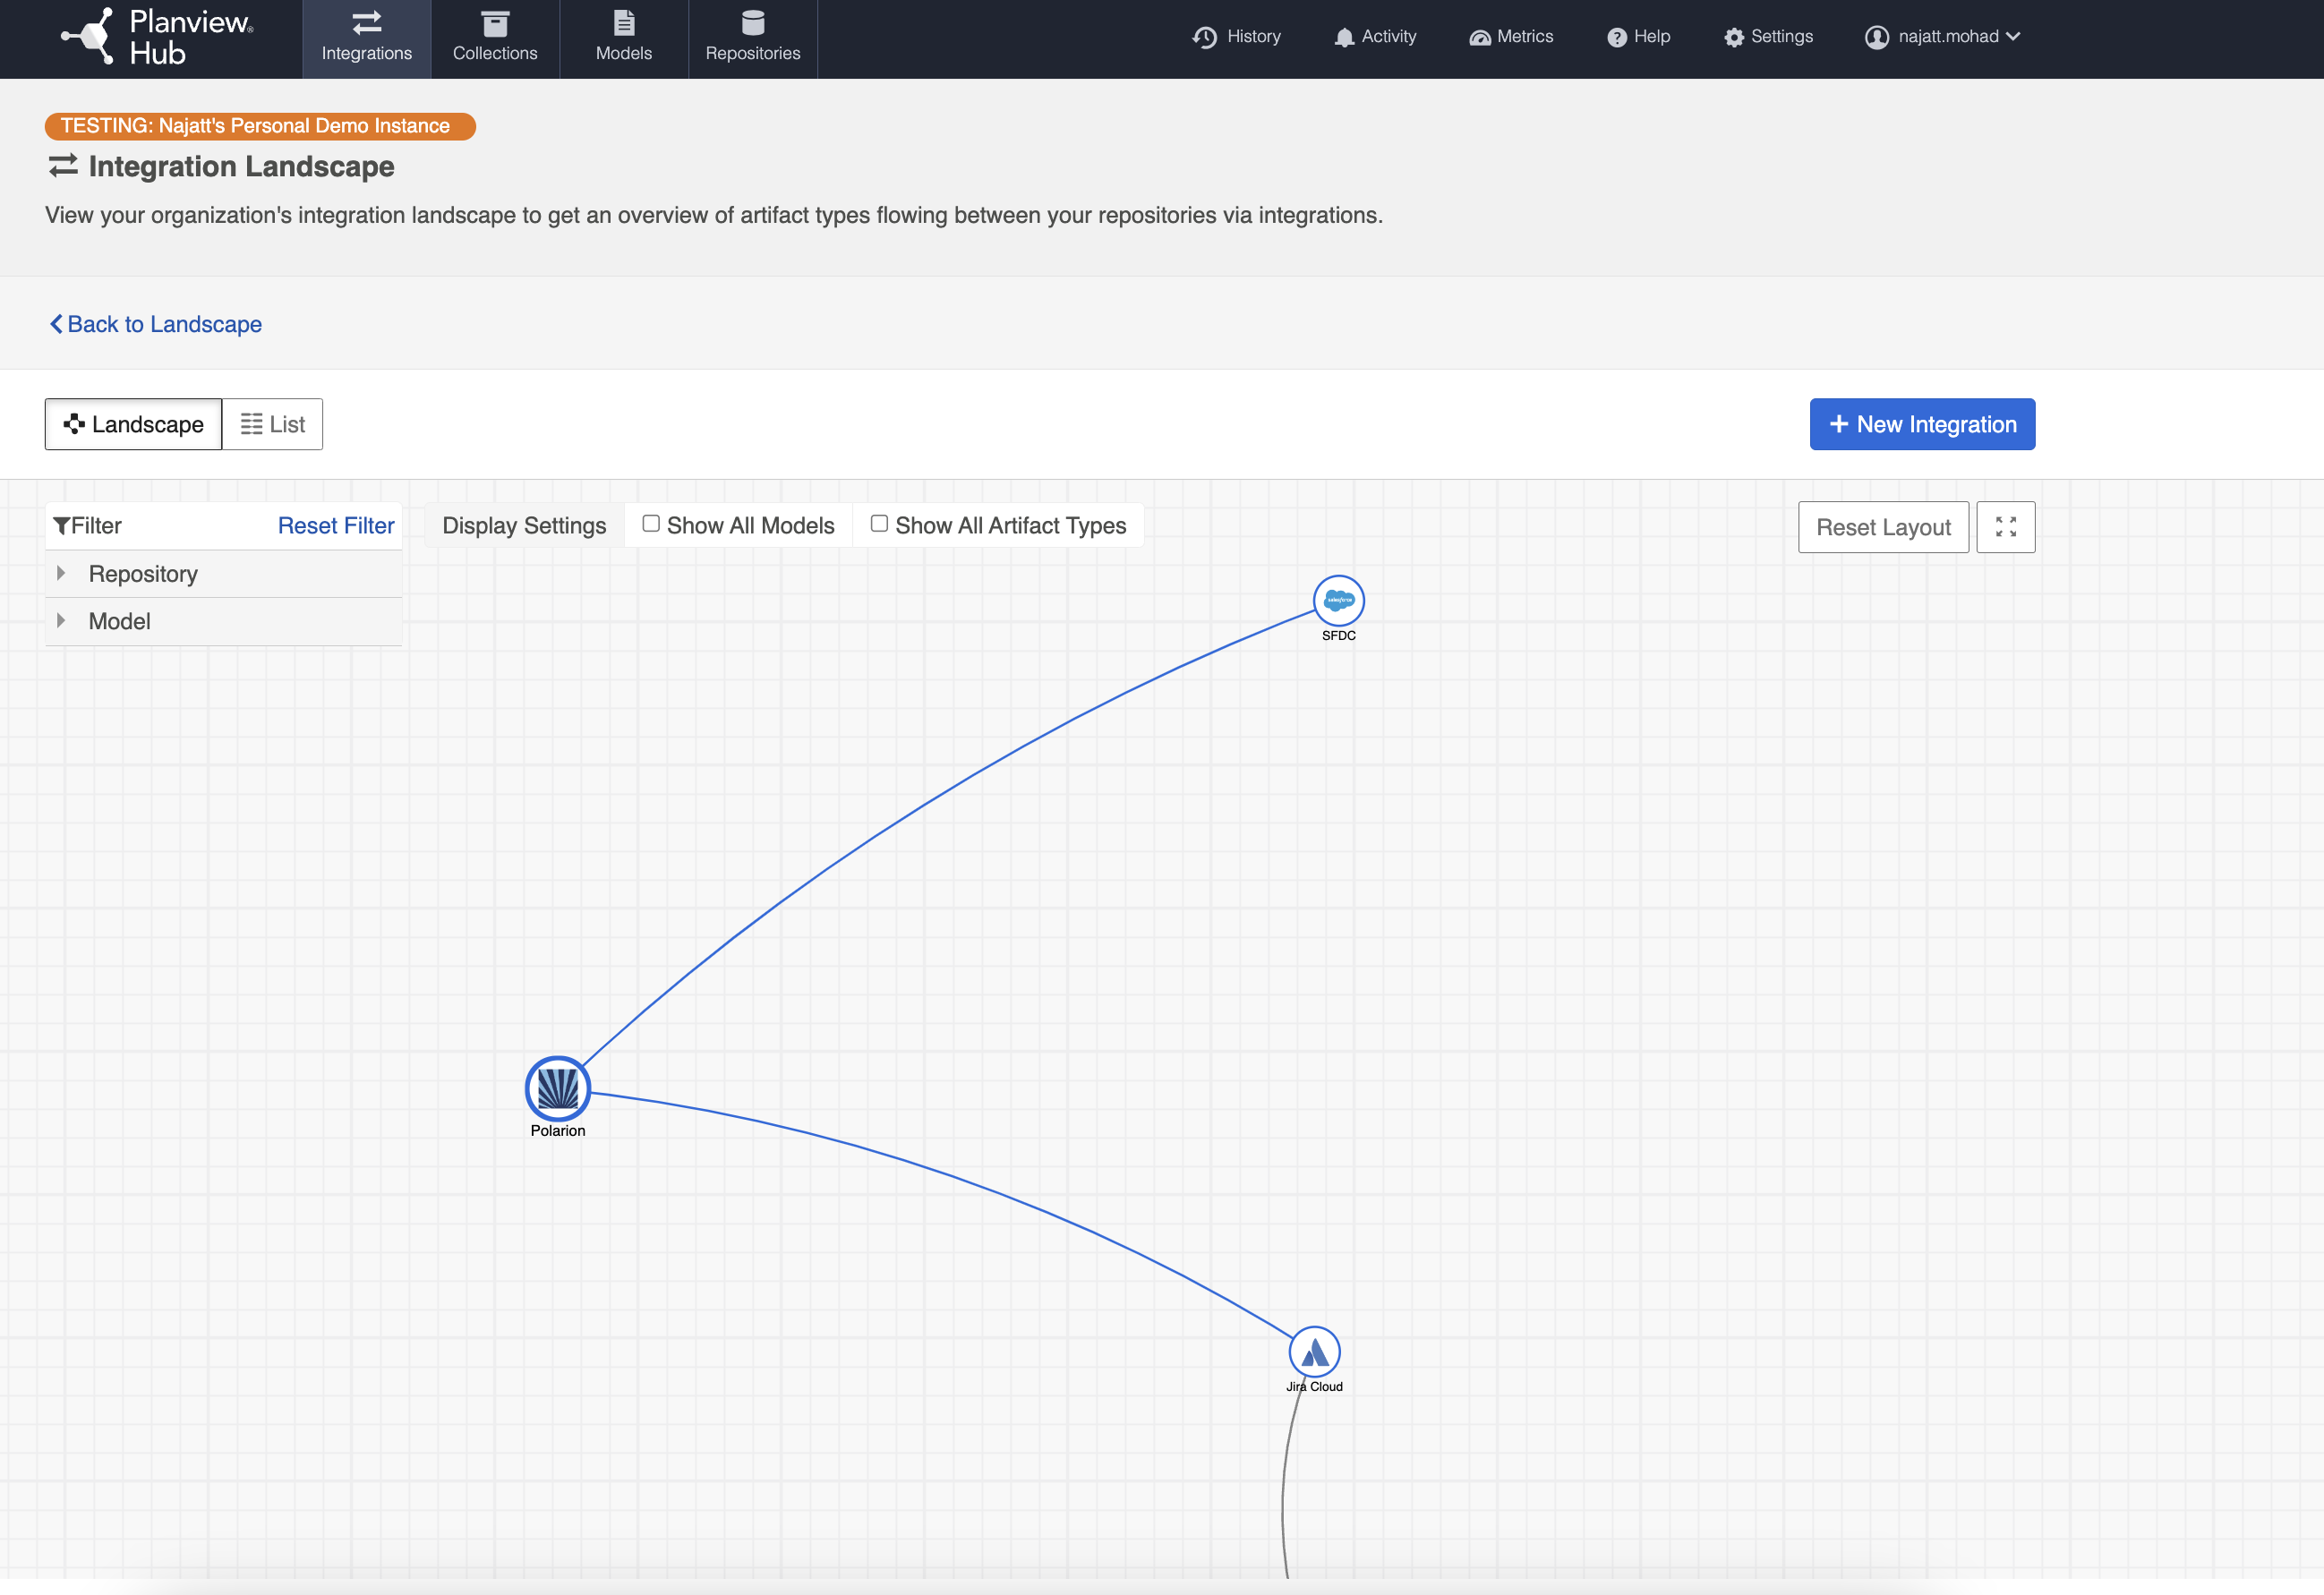Open the Activity view
Viewport: 2324px width, 1595px height.
1375,36
